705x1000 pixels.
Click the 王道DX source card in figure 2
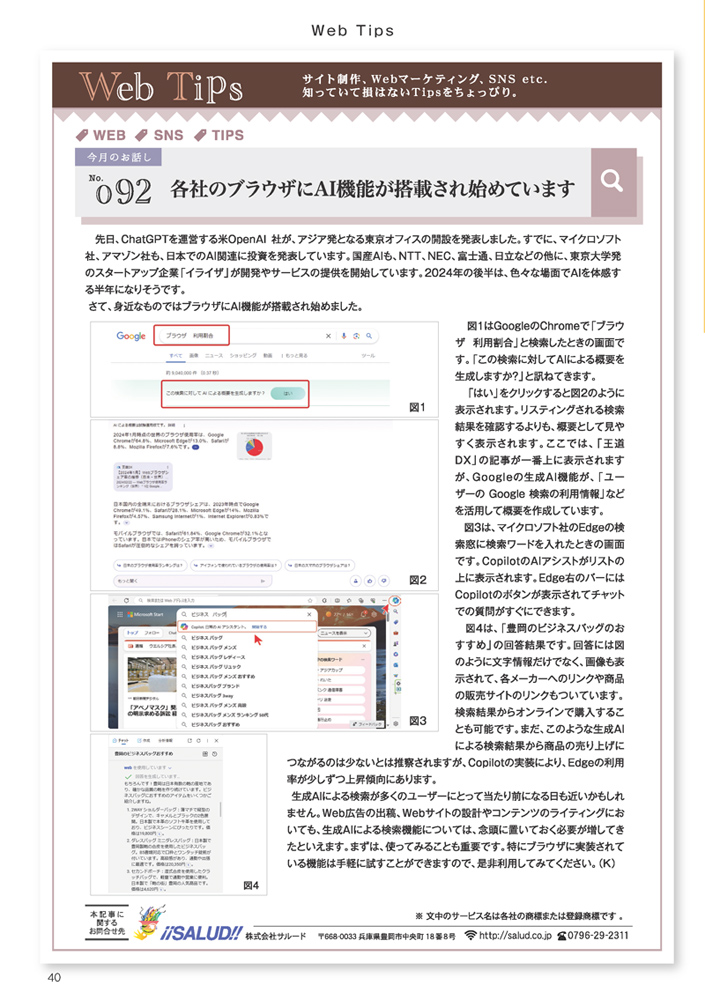pos(143,476)
